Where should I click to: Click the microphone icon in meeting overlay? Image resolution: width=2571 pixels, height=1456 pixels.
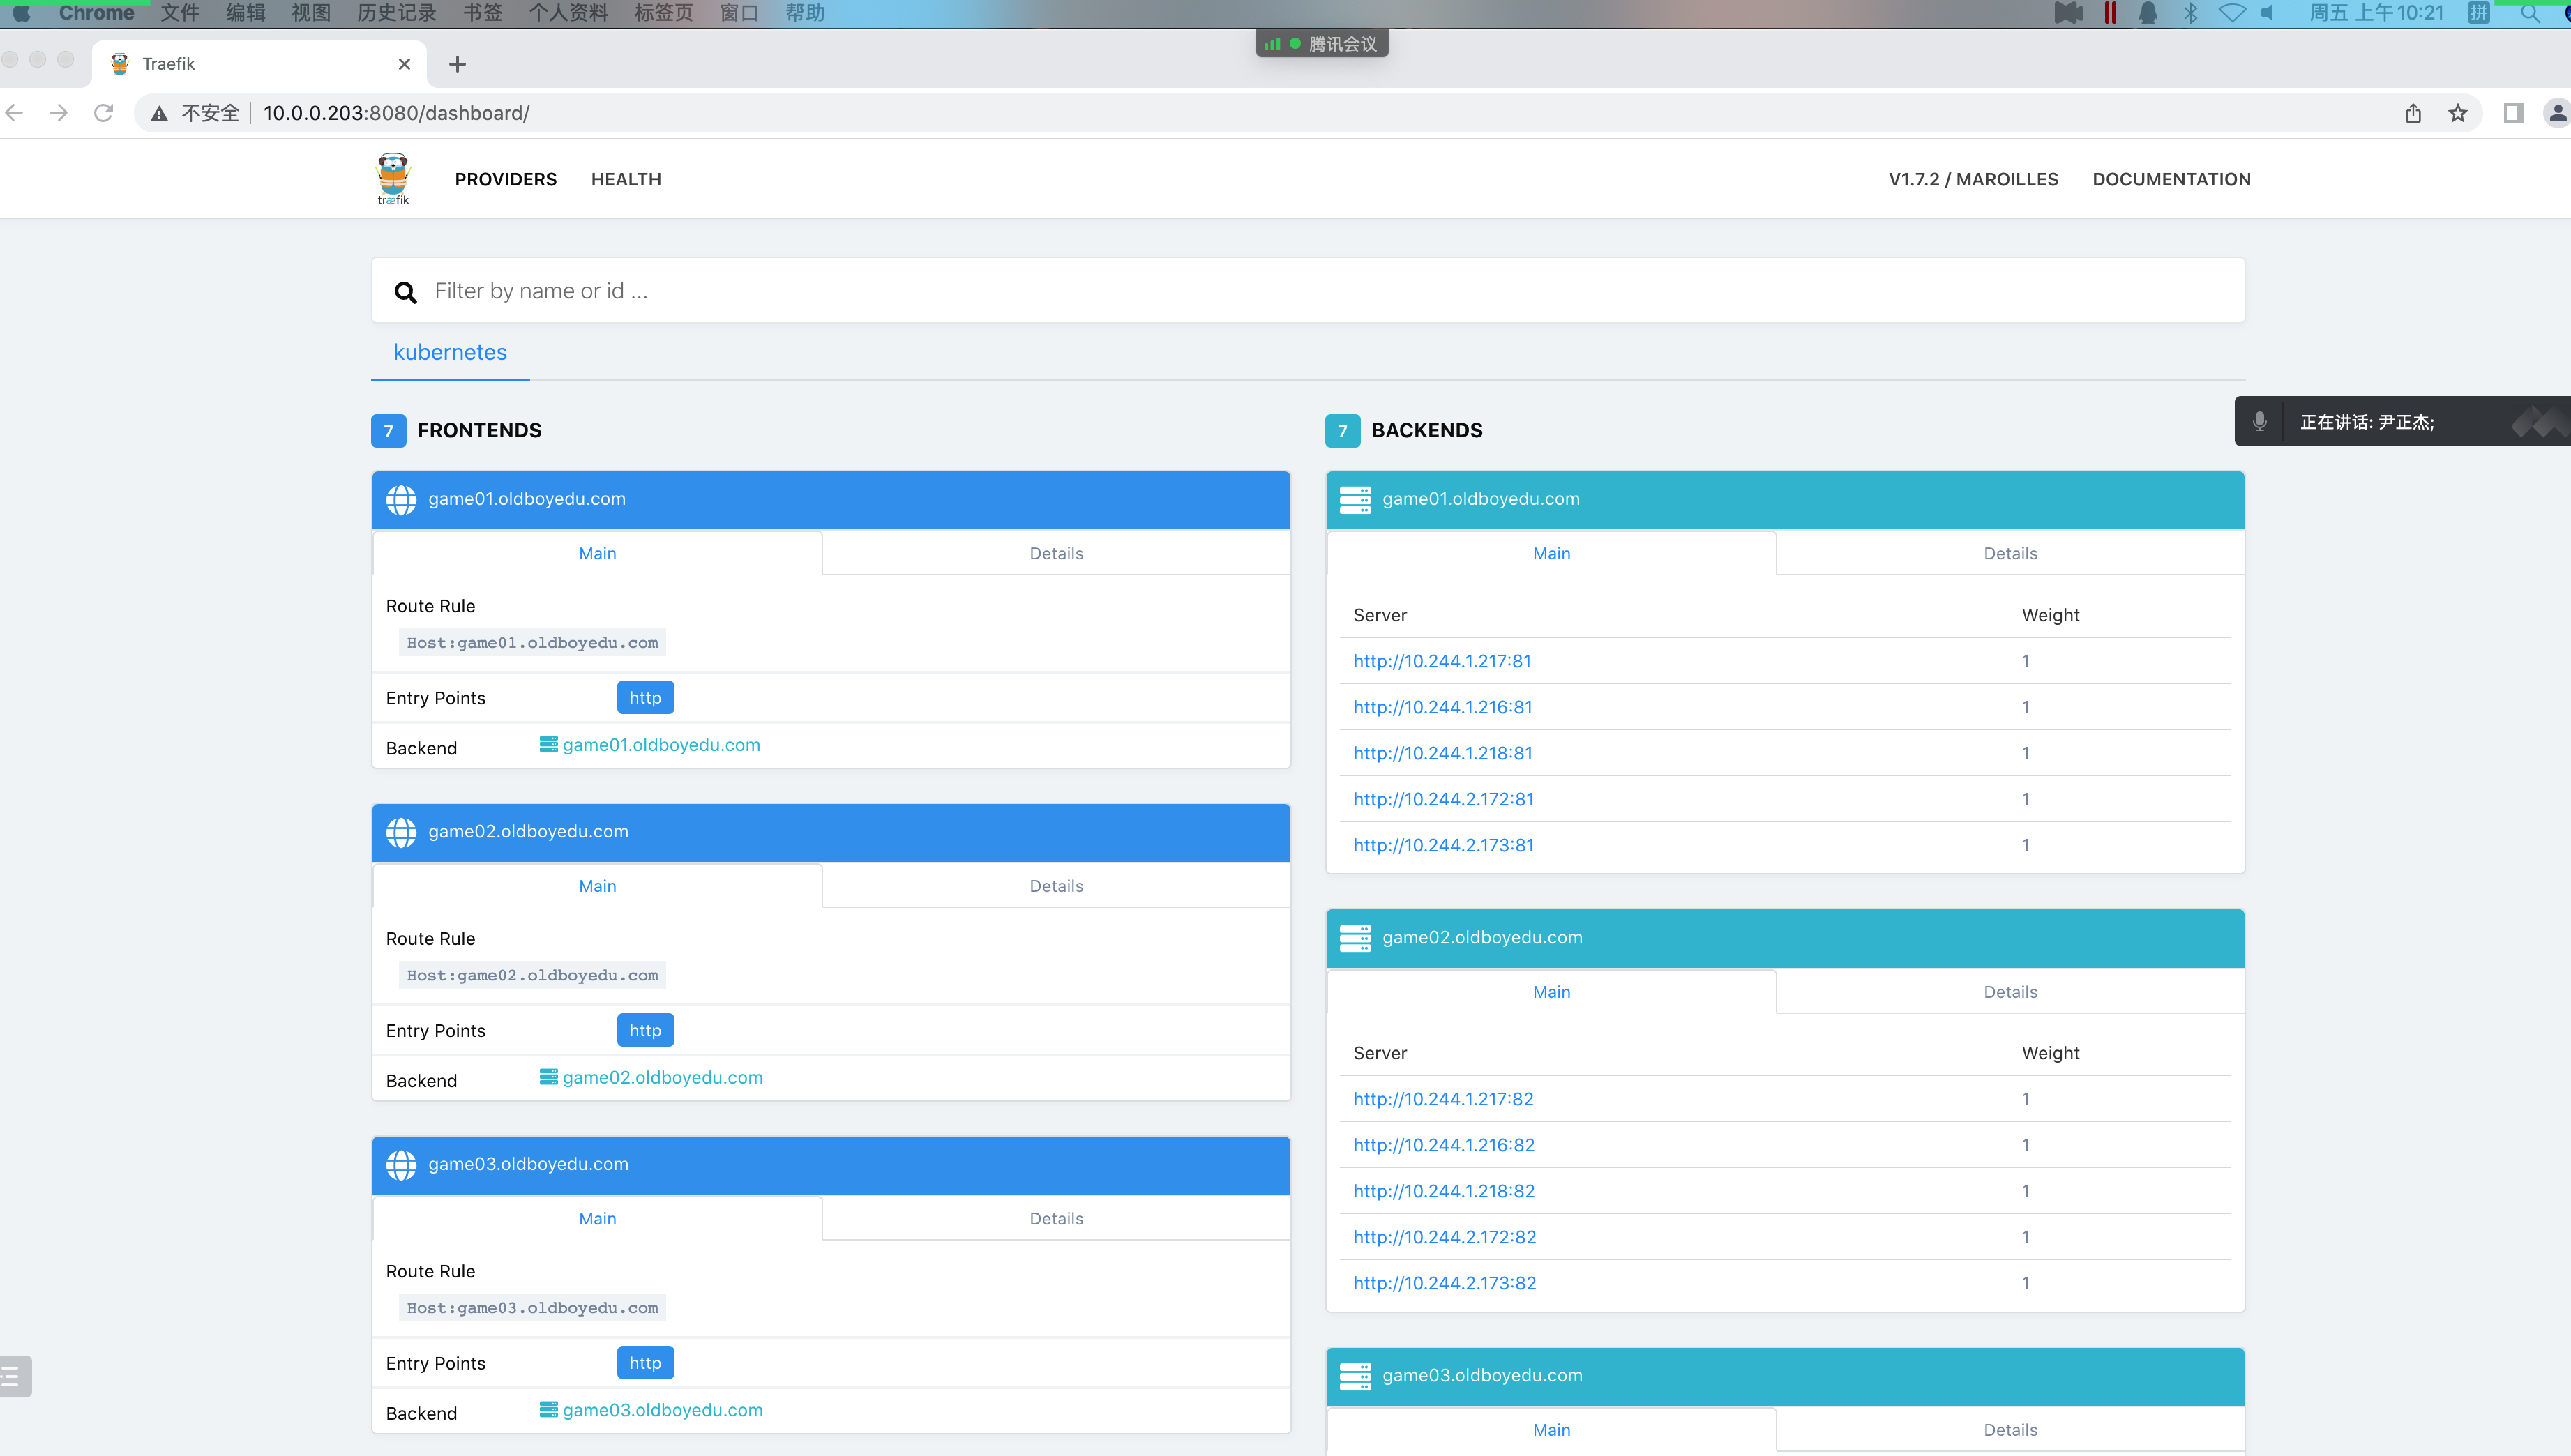[2259, 422]
